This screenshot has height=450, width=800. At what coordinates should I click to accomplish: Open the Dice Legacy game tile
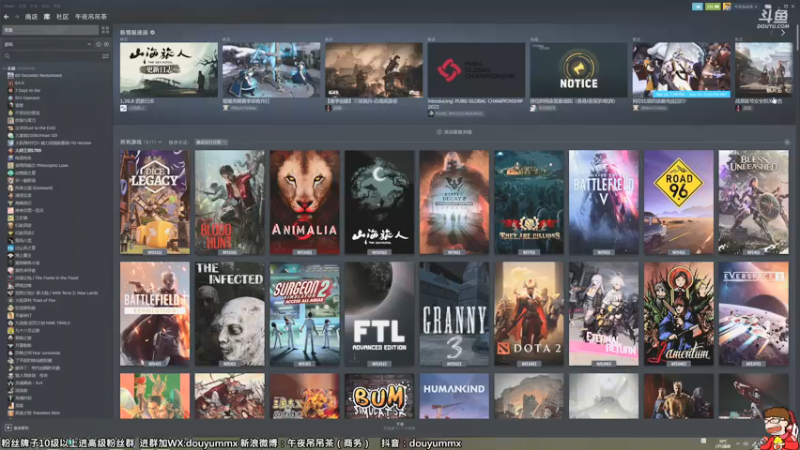(x=155, y=202)
